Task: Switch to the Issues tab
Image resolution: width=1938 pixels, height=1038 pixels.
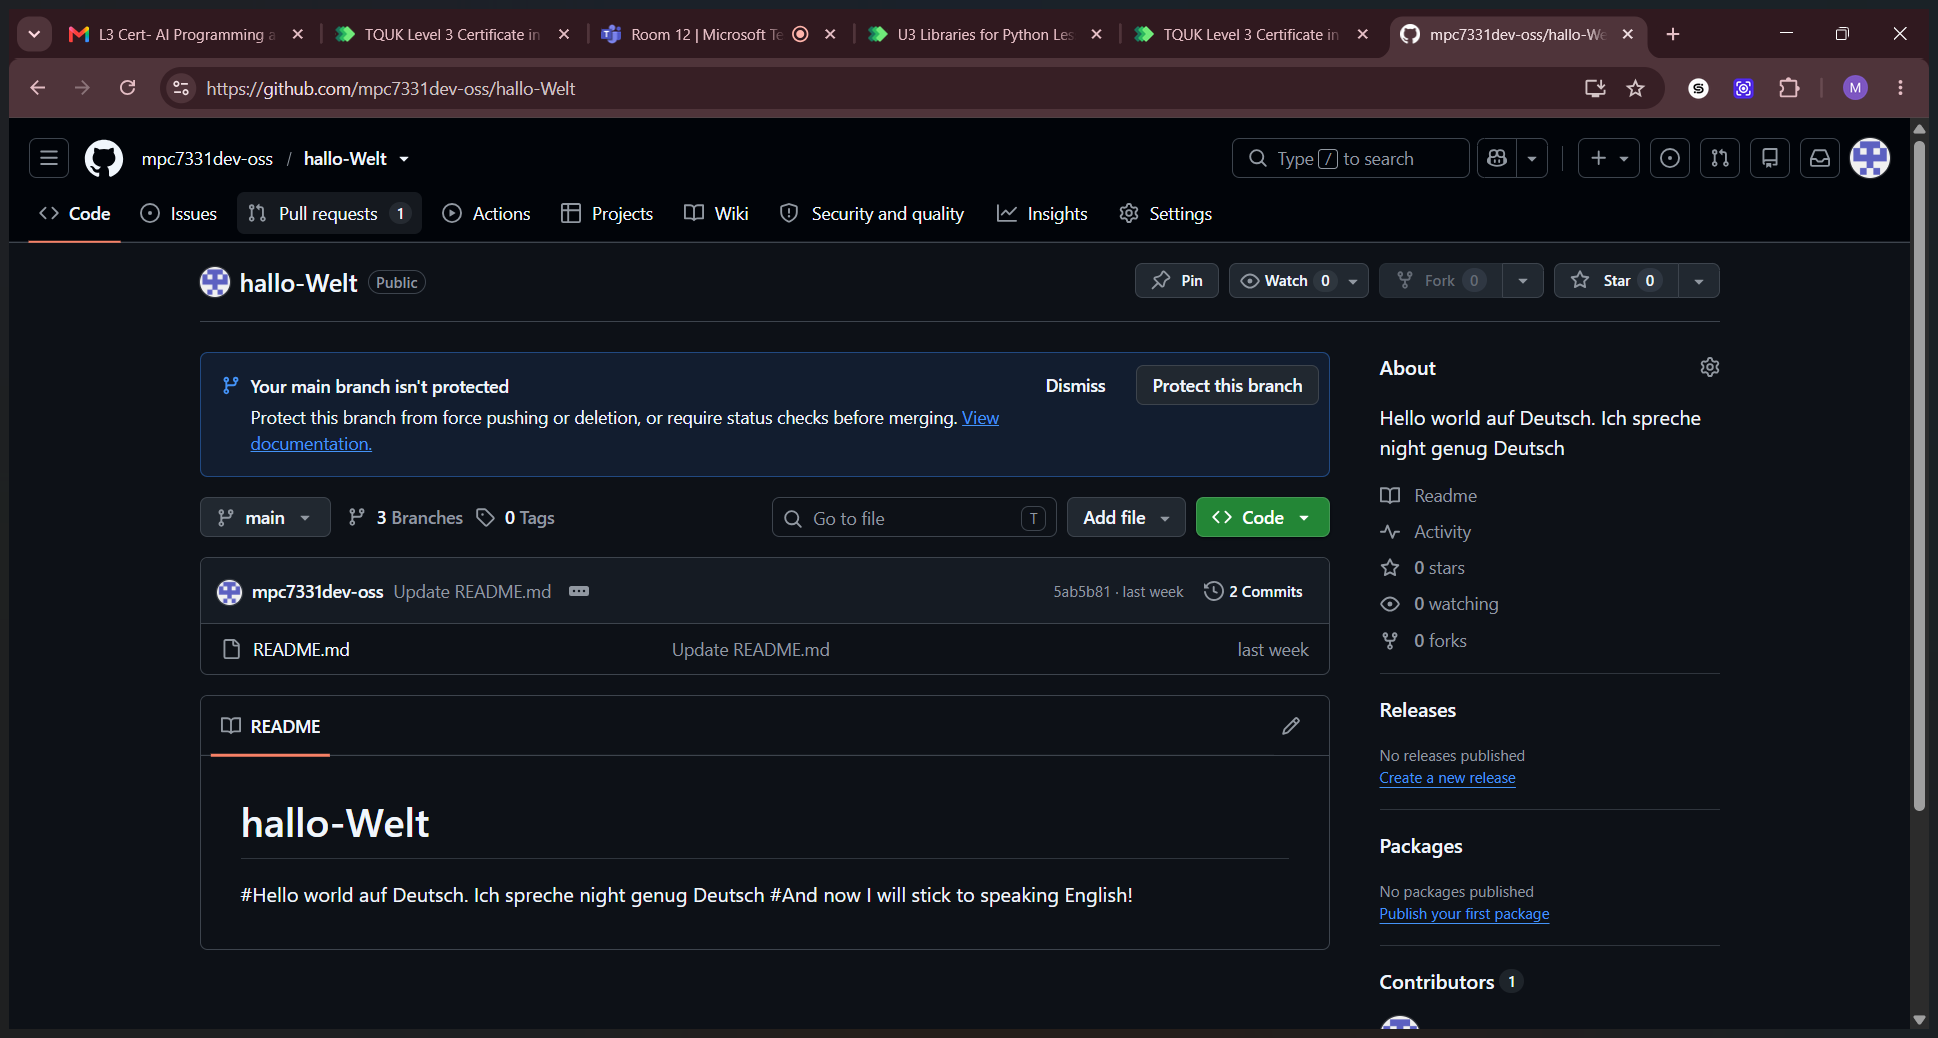Action: (x=179, y=213)
